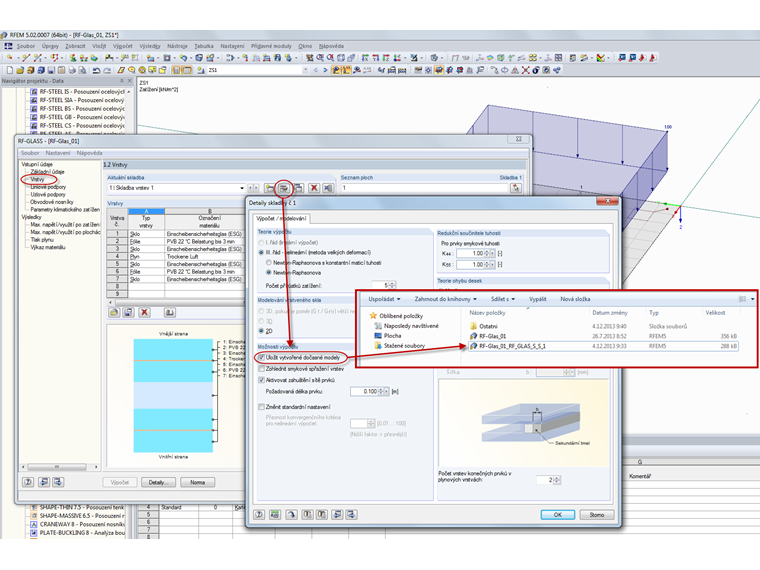Adjust K44 stiffness value stepper
Image resolution: width=760 pixels, height=570 pixels.
487,253
